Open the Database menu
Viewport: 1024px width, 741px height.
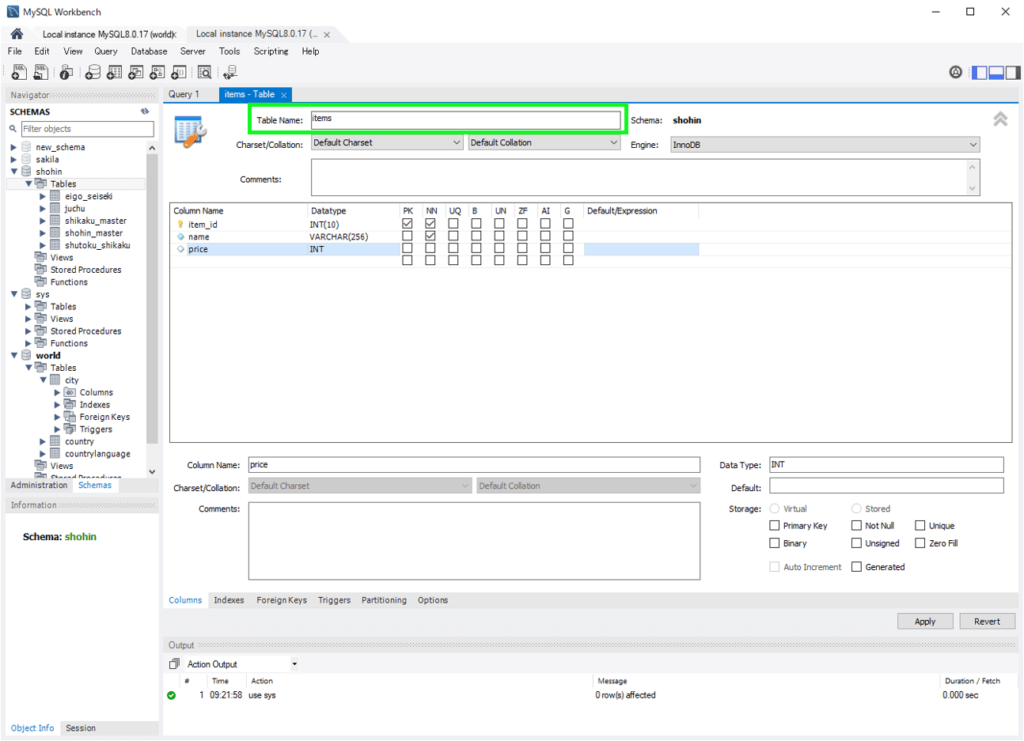149,52
